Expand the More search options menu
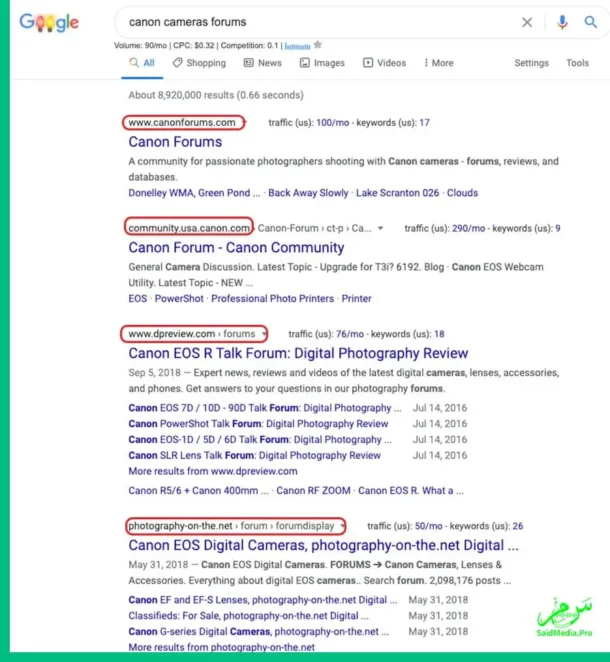This screenshot has height=662, width=610. 438,63
